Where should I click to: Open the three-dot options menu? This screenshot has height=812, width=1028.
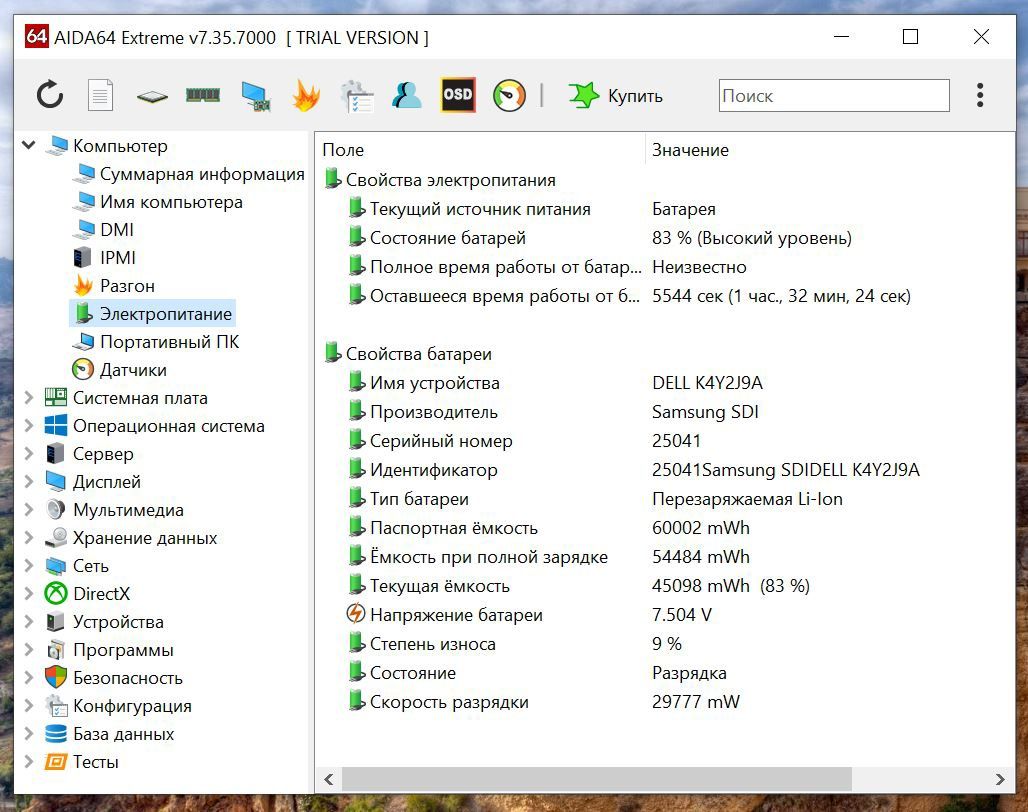click(979, 95)
